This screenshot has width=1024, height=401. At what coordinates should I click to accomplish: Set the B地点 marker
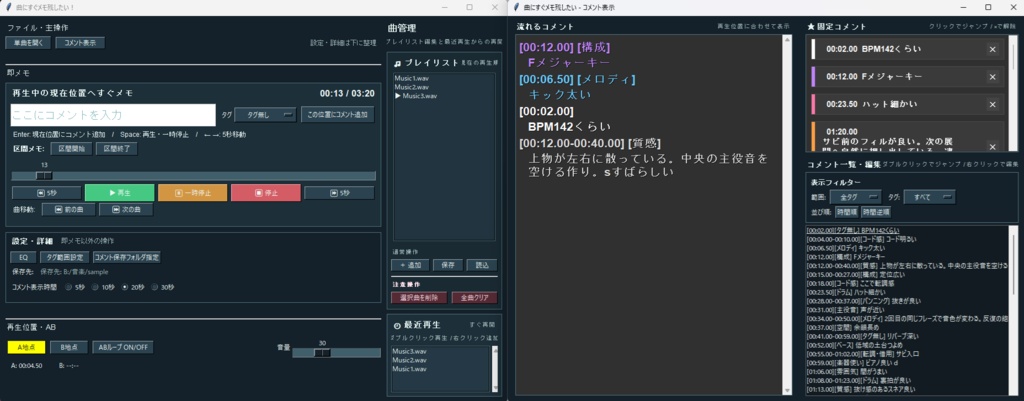(x=69, y=347)
